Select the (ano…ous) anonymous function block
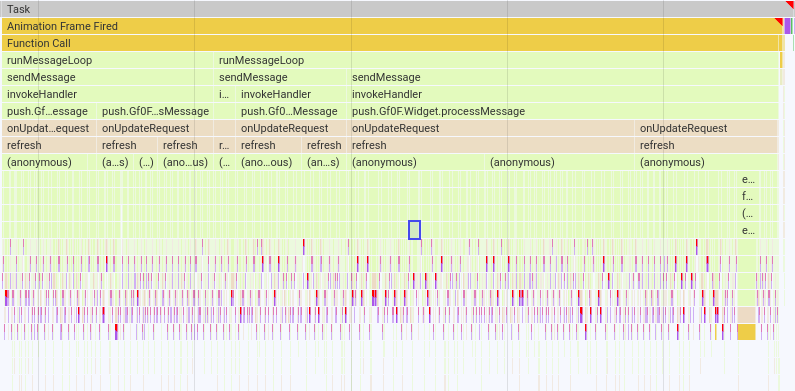795x391 pixels. point(269,162)
